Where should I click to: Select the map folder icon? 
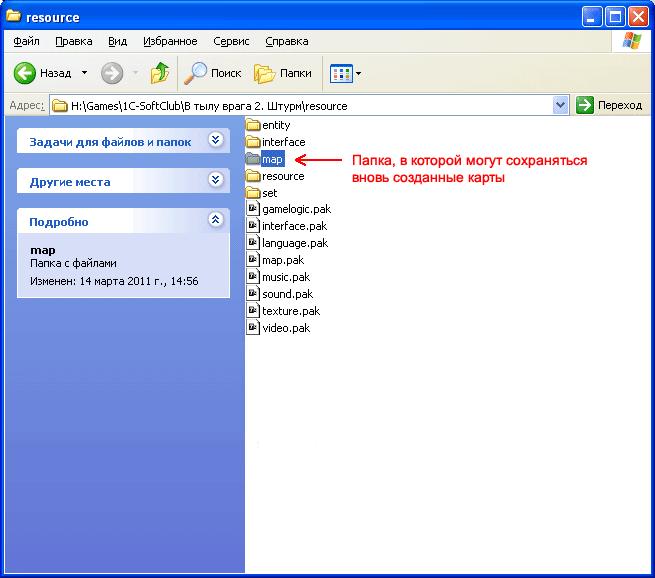point(253,159)
